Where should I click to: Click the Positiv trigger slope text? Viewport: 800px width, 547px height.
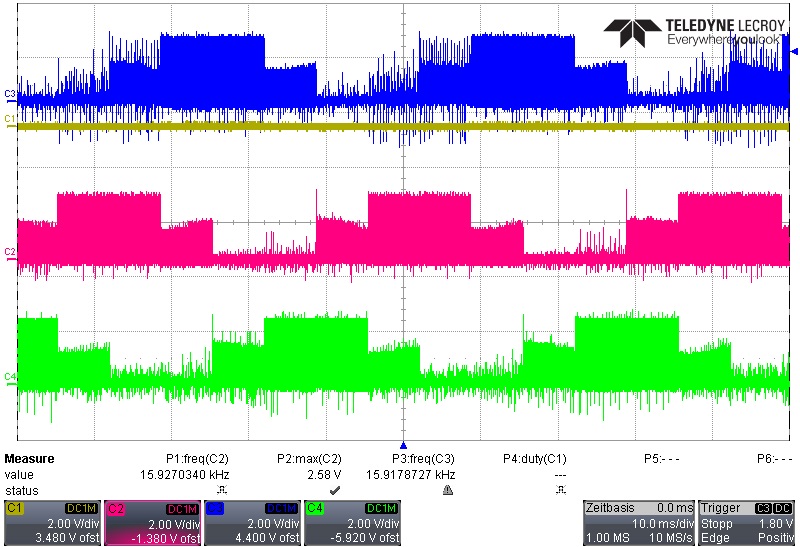[x=776, y=537]
